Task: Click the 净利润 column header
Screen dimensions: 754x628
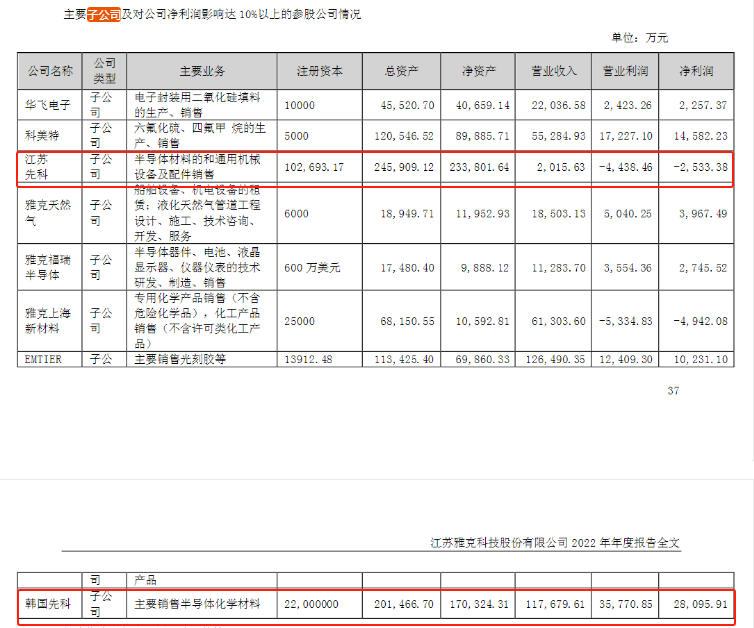Action: click(696, 71)
